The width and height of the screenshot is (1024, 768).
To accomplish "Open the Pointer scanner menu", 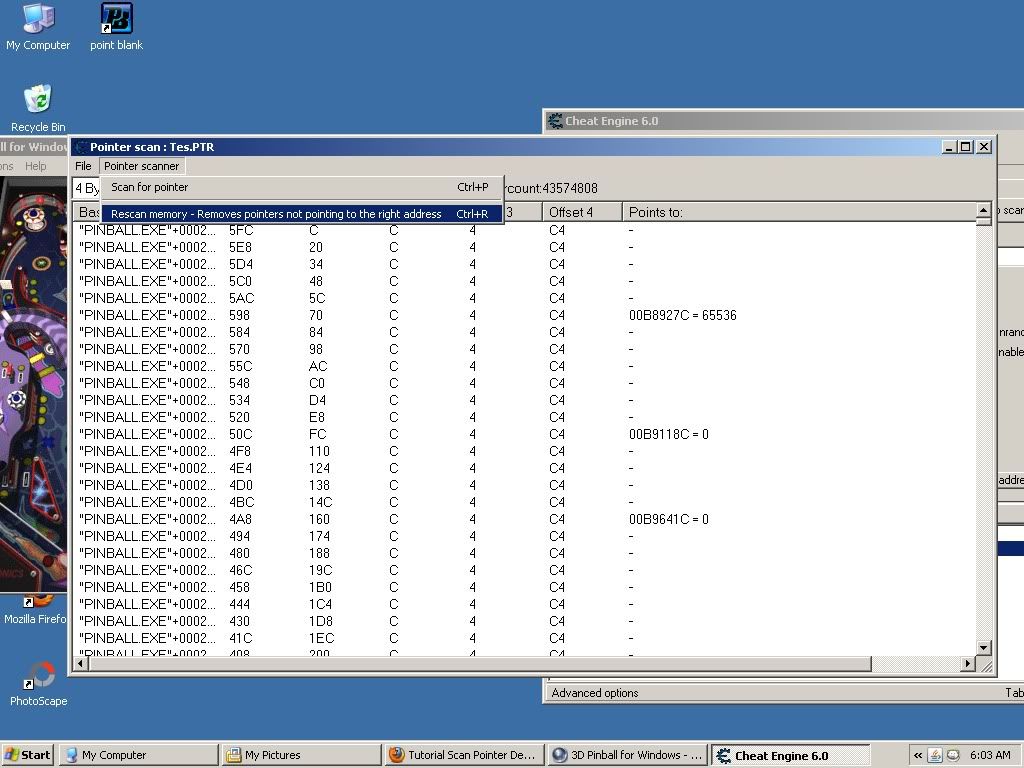I will click(x=141, y=166).
